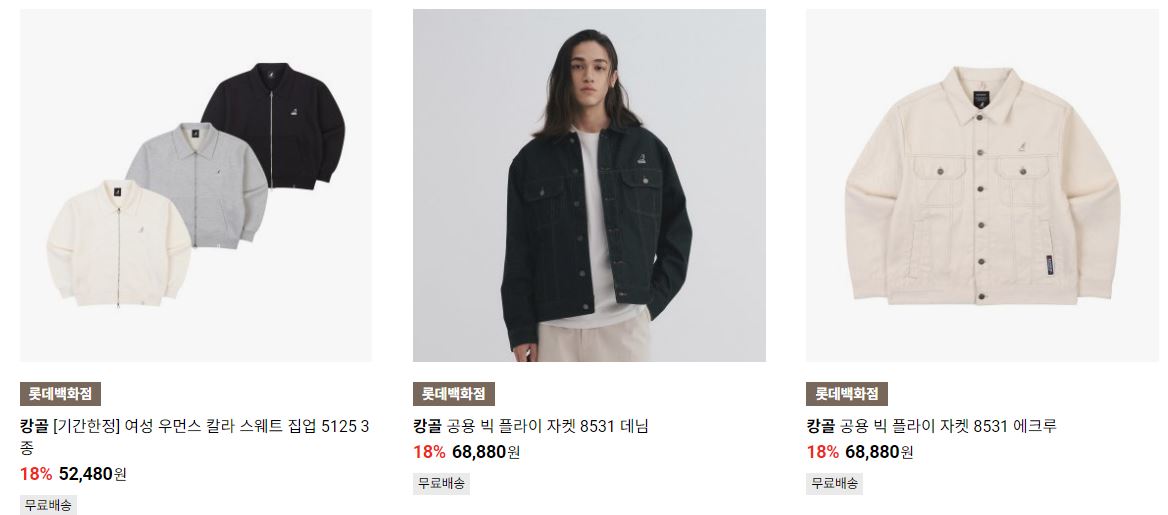Click the gray zip-up jacket in first image

click(x=197, y=185)
